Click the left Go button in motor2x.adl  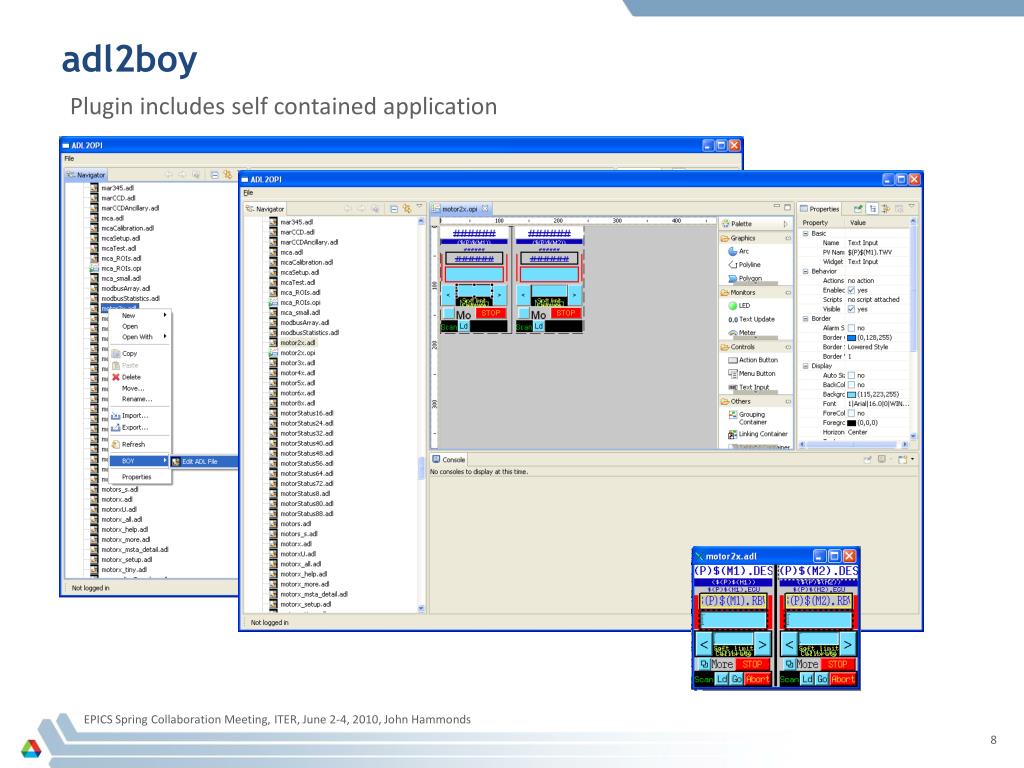pos(736,679)
